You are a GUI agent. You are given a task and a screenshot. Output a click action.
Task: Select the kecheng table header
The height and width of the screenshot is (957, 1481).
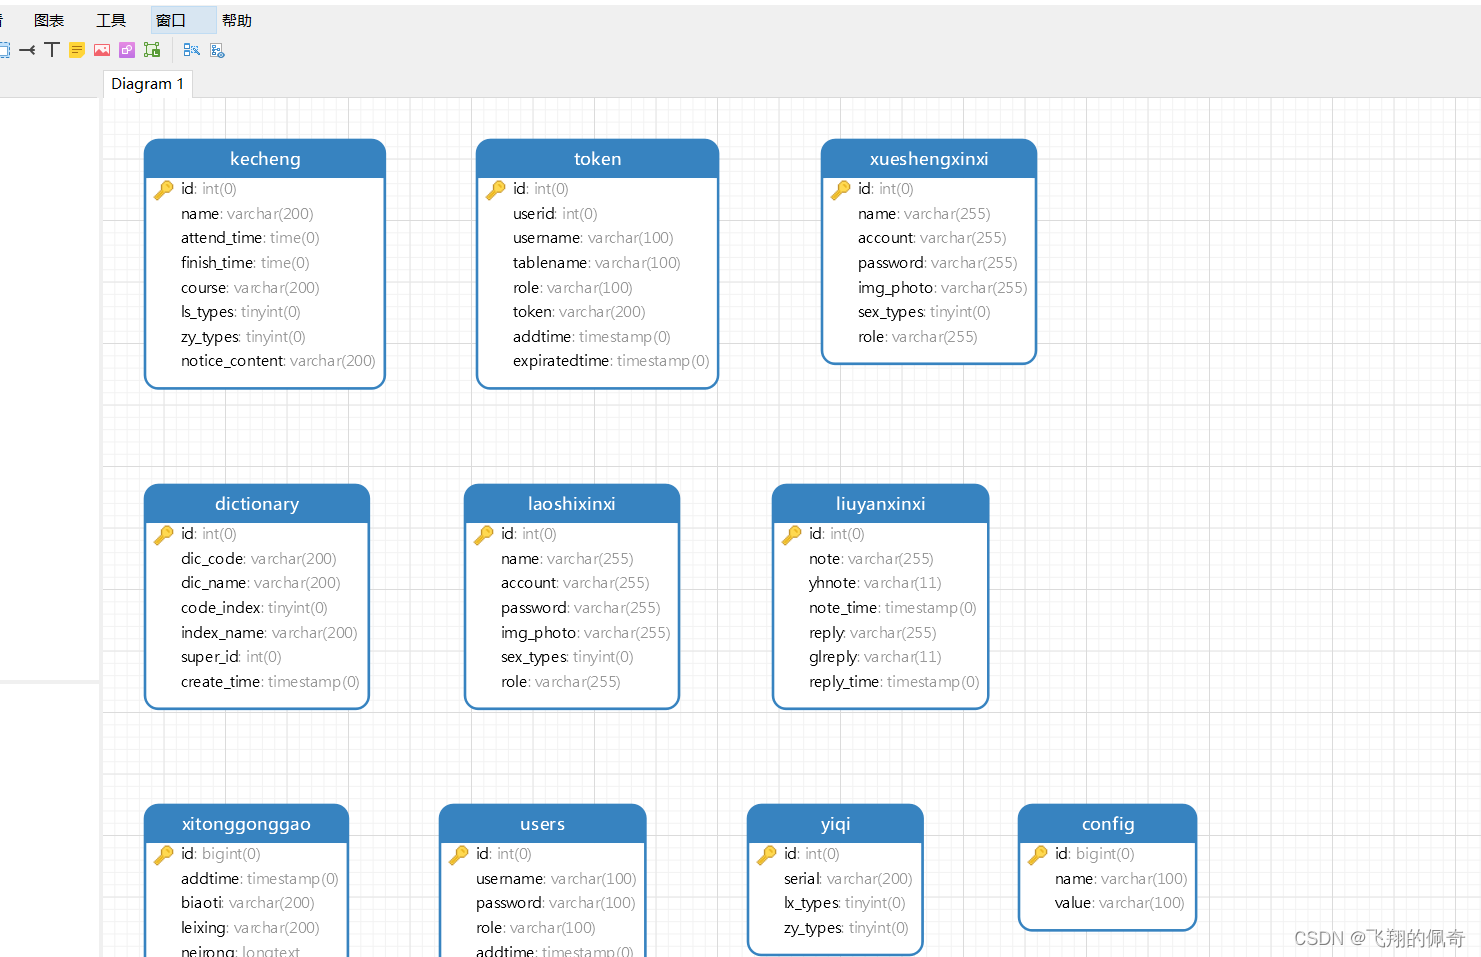tap(265, 159)
